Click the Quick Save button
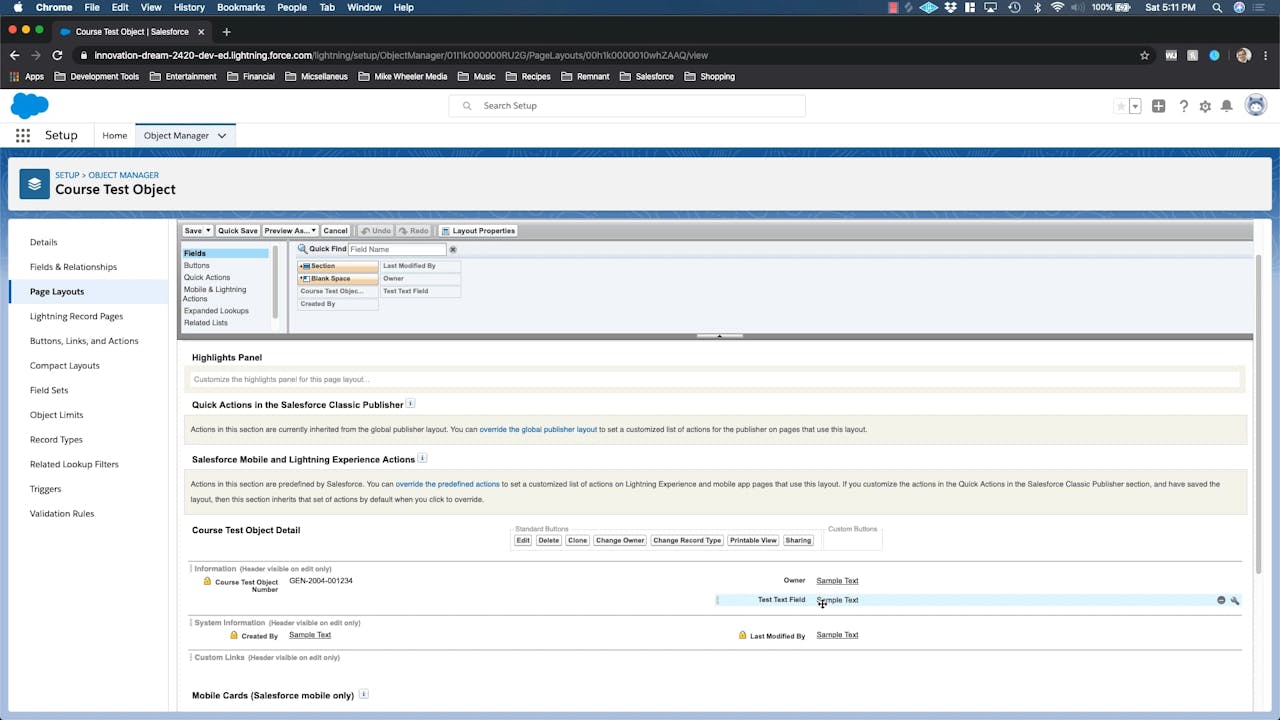The width and height of the screenshot is (1280, 720). [x=238, y=231]
